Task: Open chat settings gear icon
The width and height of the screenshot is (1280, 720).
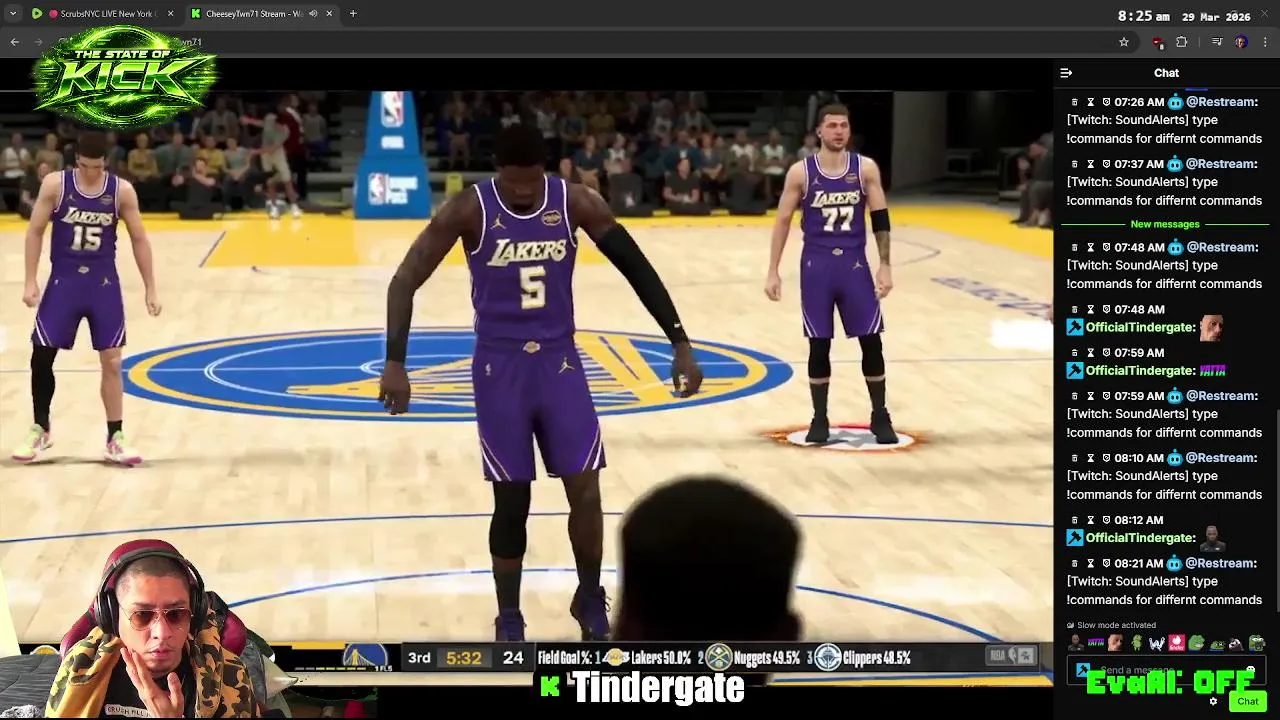Action: [x=1213, y=701]
